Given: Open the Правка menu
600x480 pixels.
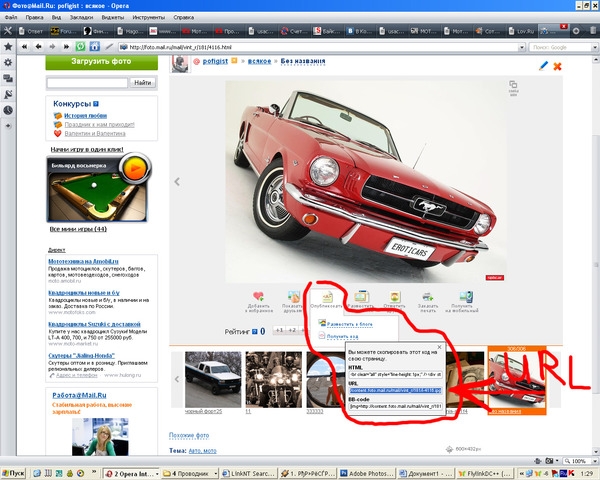Looking at the screenshot, I should click(x=34, y=17).
